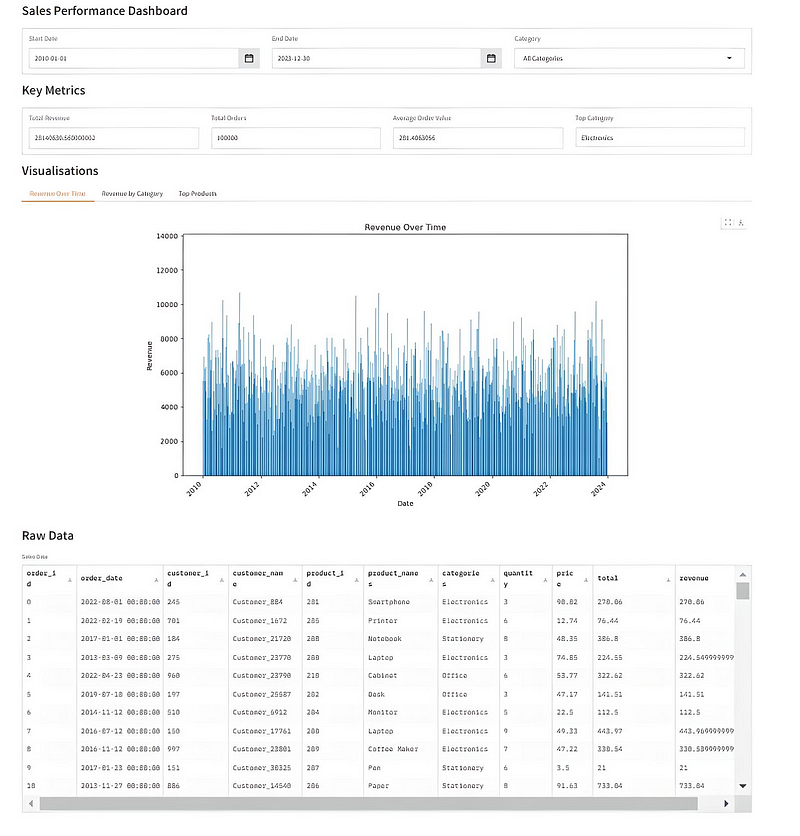Sort table by order_date column arrow
Viewport: 800px width, 836px height.
pyautogui.click(x=156, y=580)
